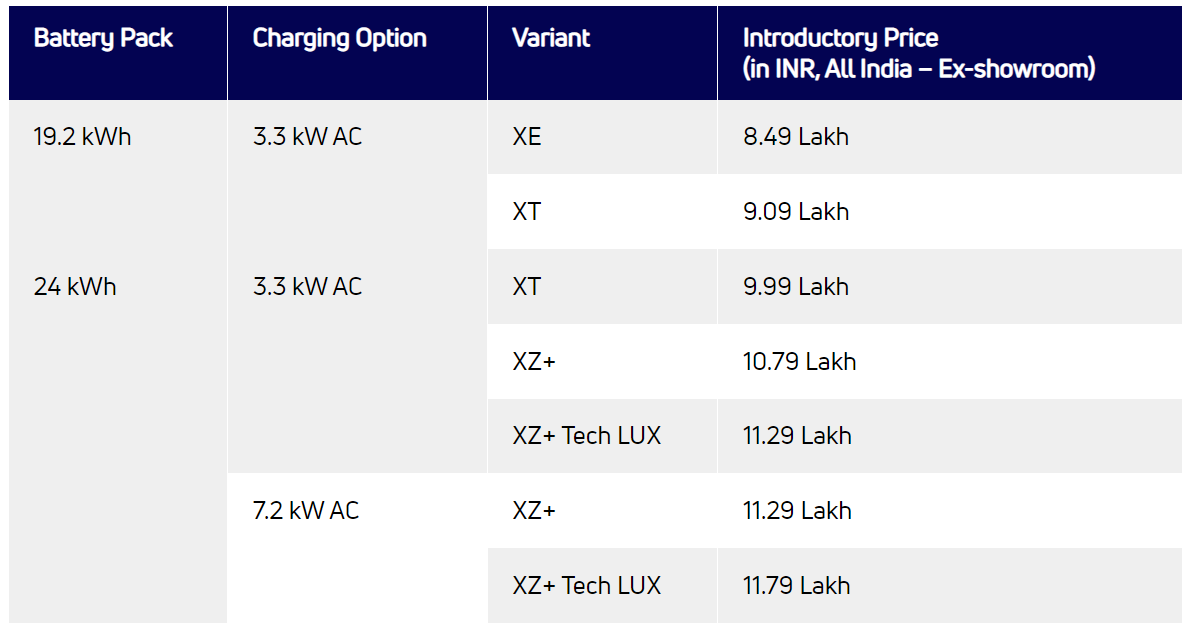This screenshot has width=1193, height=632.
Task: Select the 9.09 Lakh price cell
Action: 796,212
